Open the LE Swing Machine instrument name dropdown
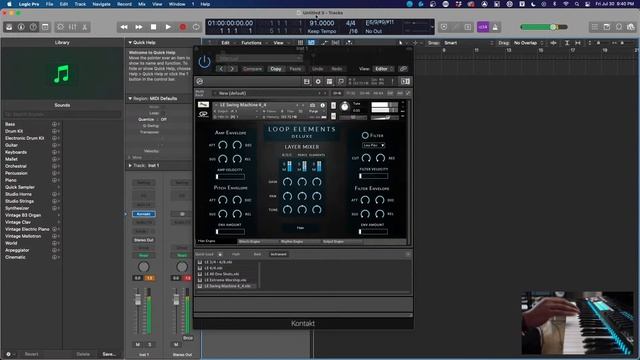Image resolution: width=640 pixels, height=360 pixels. click(259, 105)
